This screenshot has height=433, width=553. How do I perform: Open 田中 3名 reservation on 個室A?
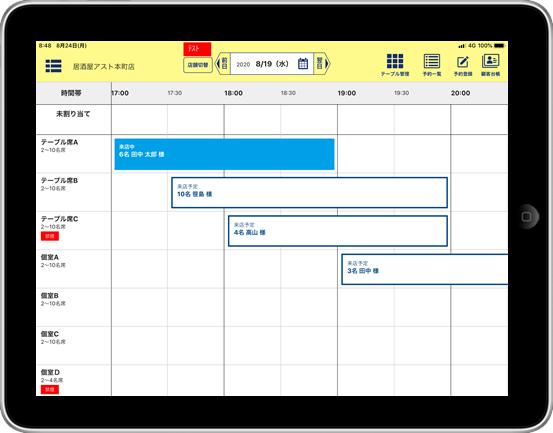coord(425,269)
